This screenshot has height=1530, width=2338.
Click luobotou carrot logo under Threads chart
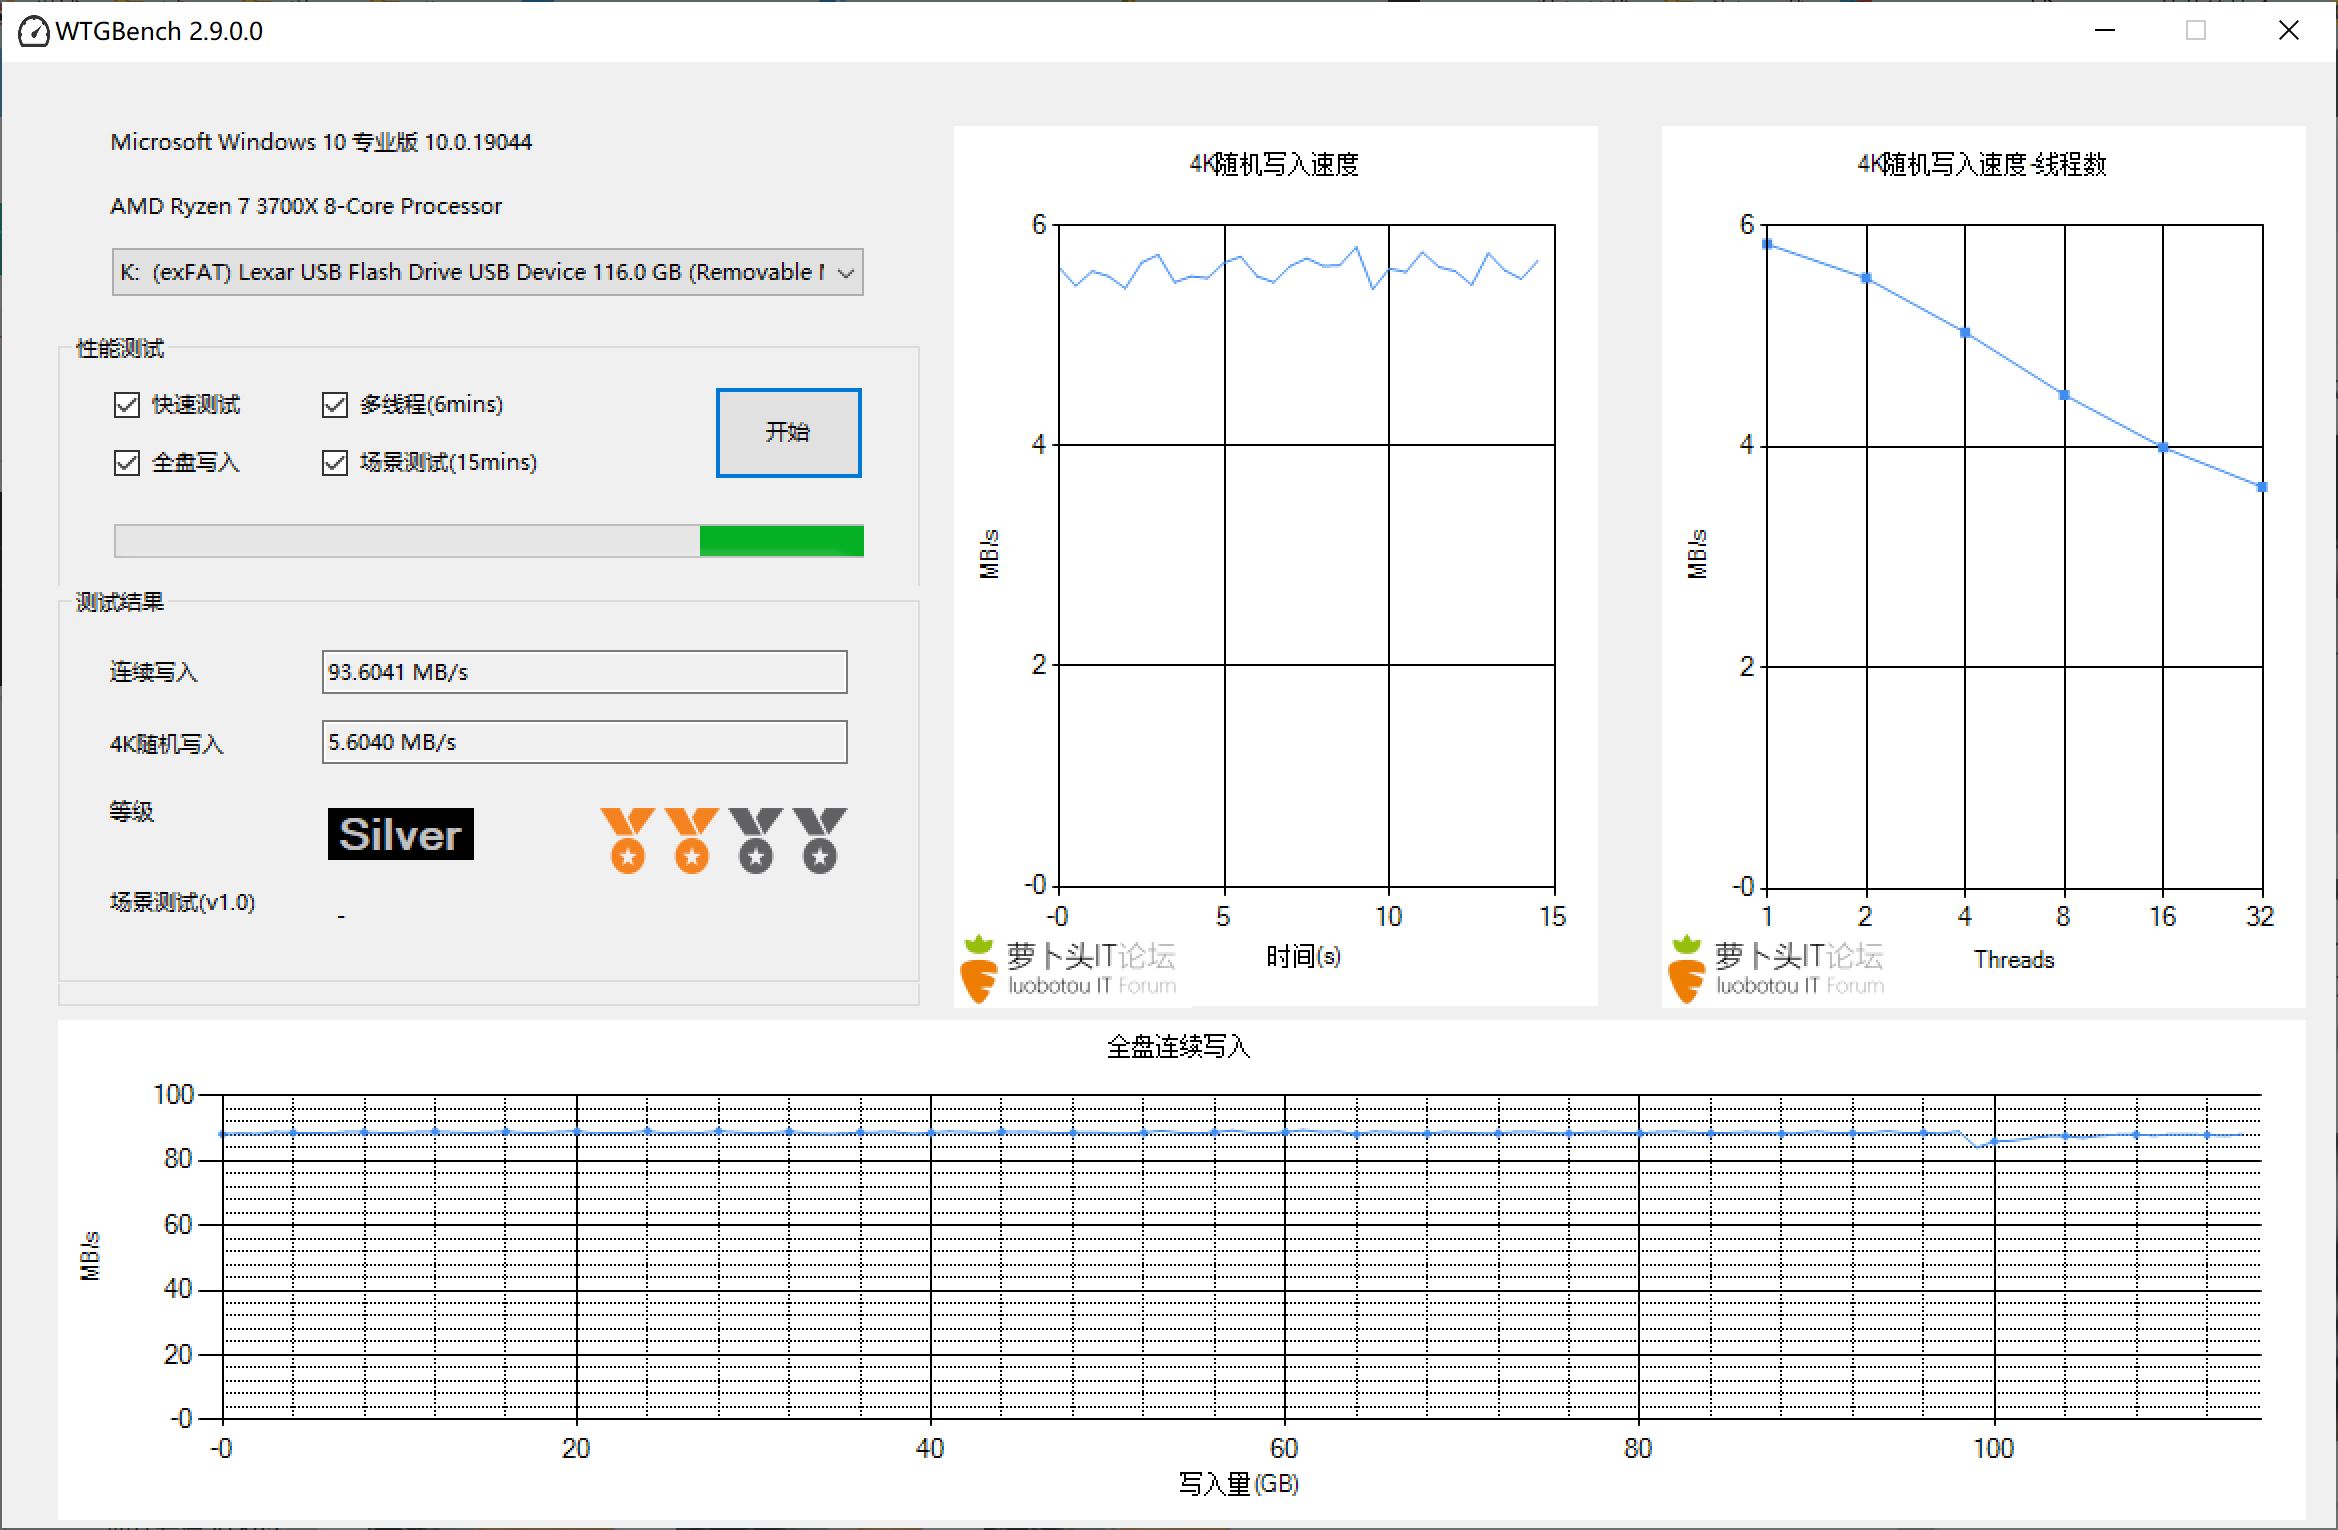coord(1776,968)
